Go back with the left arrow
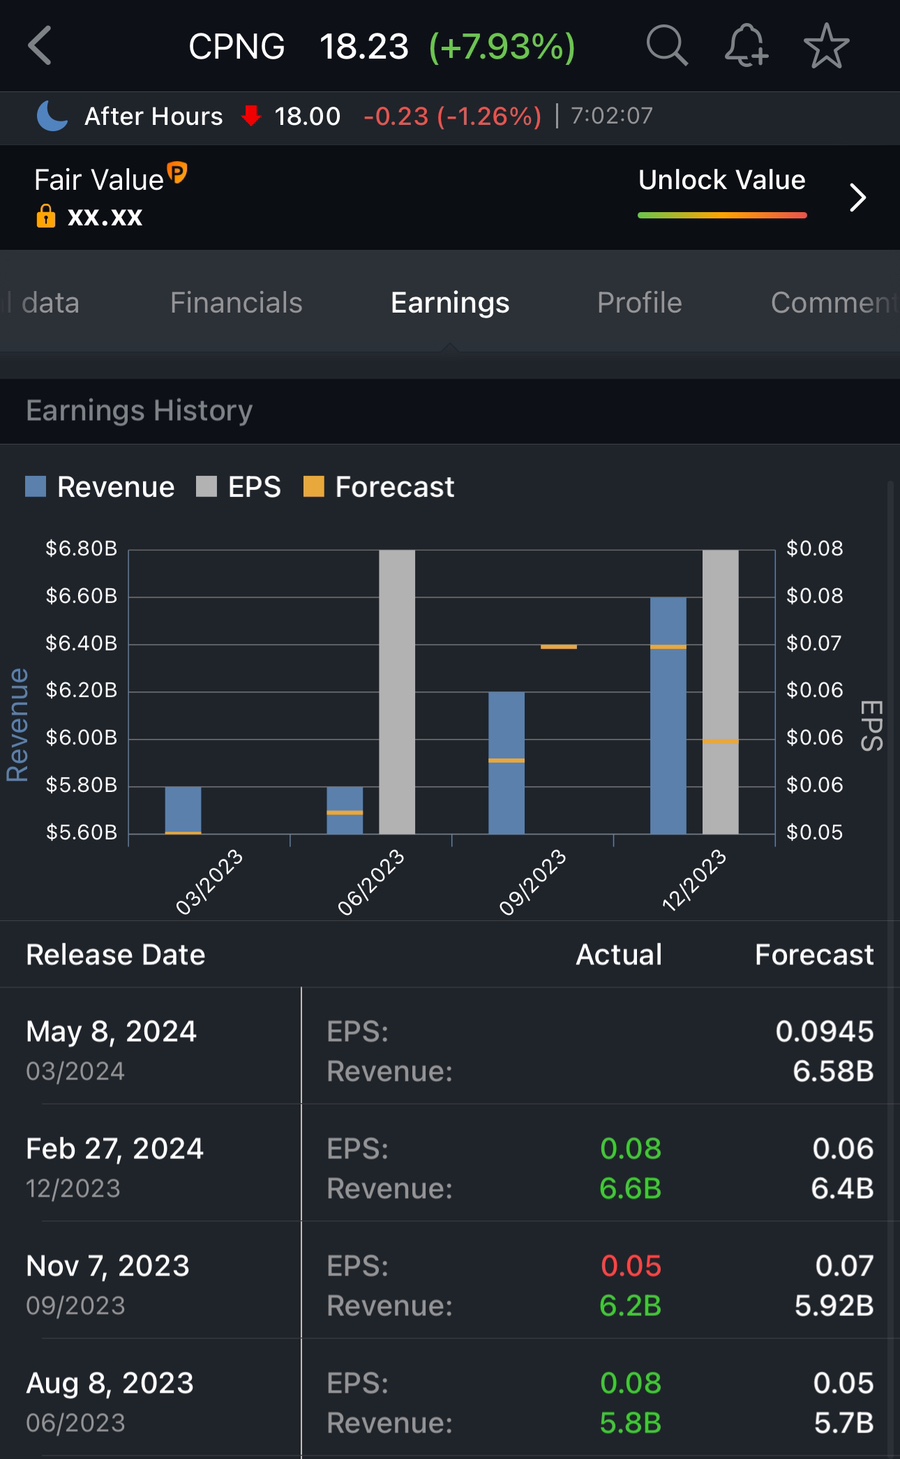 coord(40,46)
